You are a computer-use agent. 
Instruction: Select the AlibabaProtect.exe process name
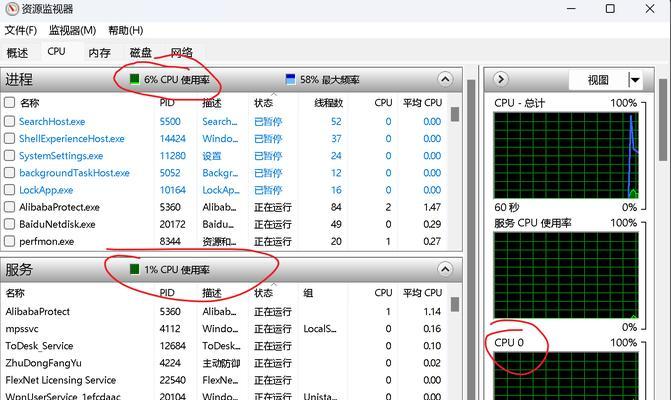(59, 207)
